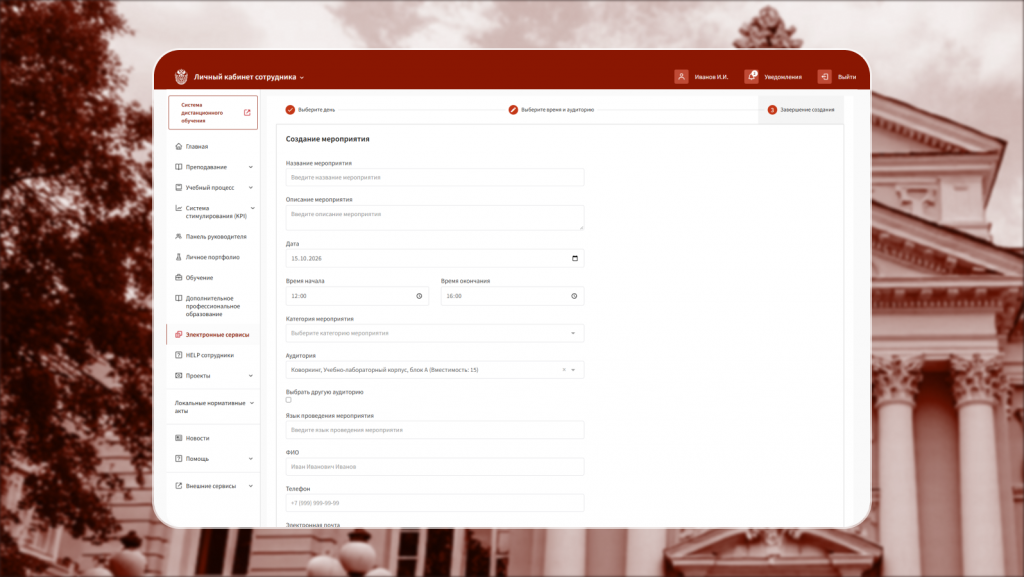This screenshot has width=1024, height=577.
Task: Open the user profile avatar icon
Action: pos(681,76)
